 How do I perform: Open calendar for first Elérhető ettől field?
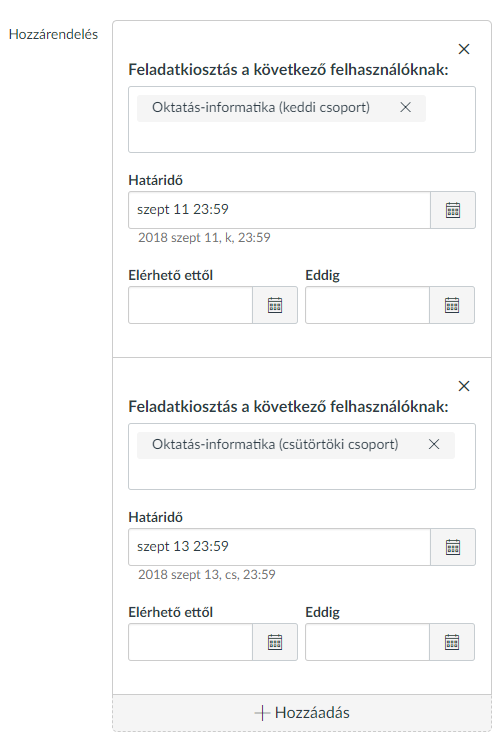[275, 305]
